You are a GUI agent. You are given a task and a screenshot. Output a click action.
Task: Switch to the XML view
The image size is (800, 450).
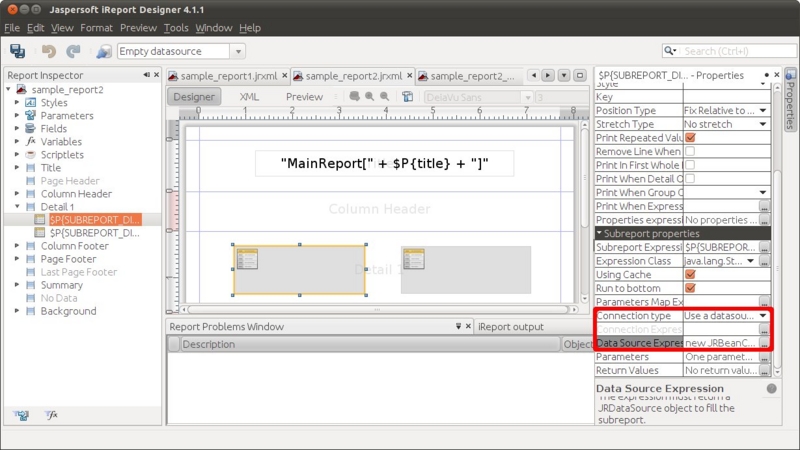(249, 96)
